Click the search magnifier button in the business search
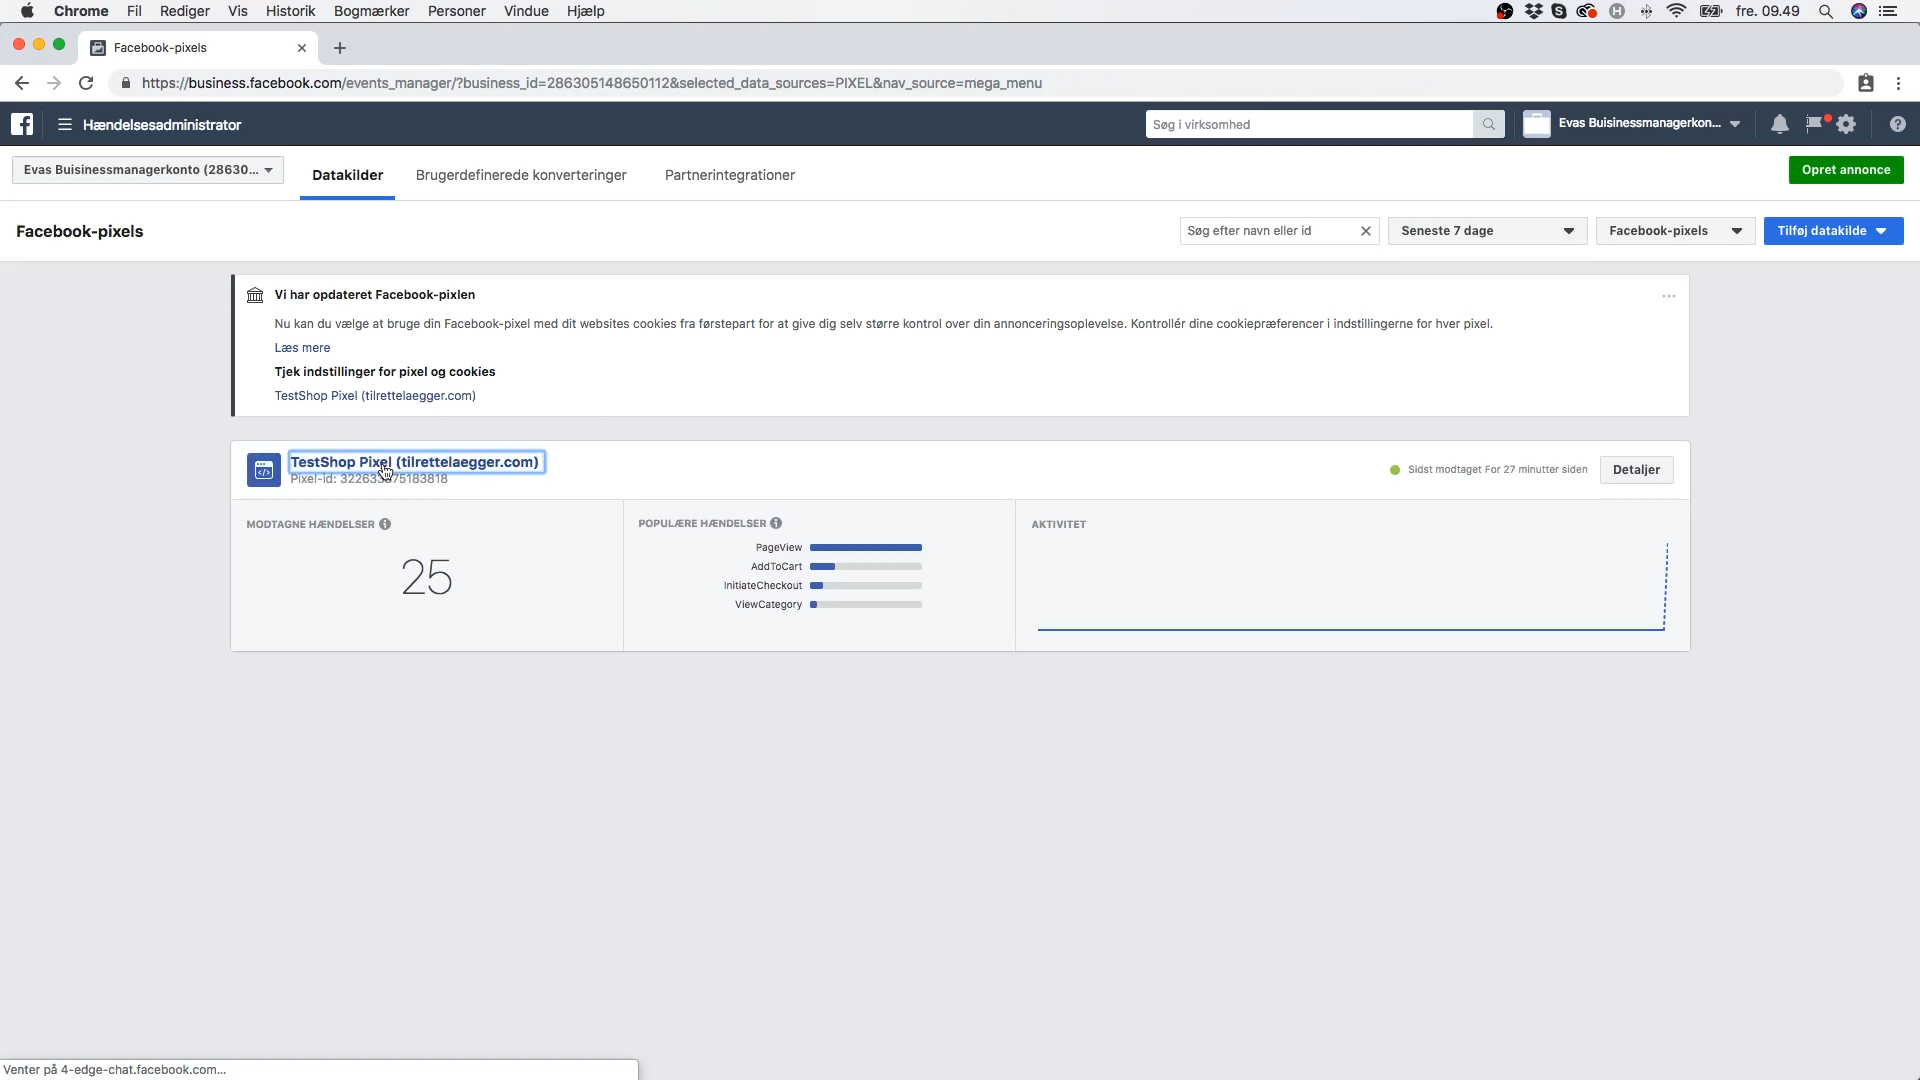The height and width of the screenshot is (1080, 1920). (1489, 125)
